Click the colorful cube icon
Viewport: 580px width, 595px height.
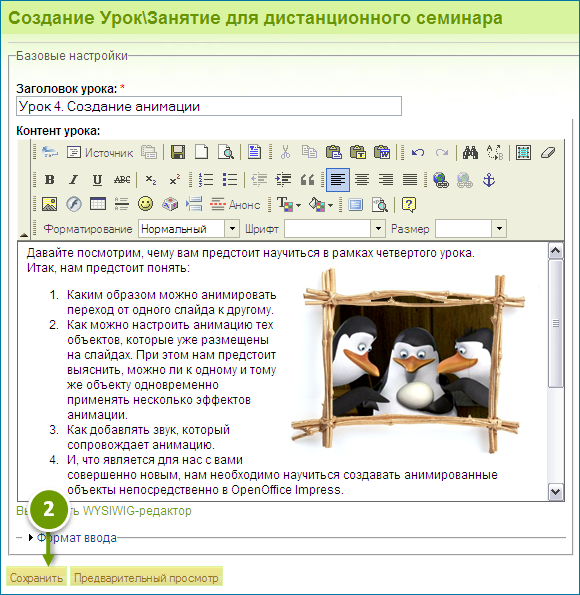pos(170,204)
